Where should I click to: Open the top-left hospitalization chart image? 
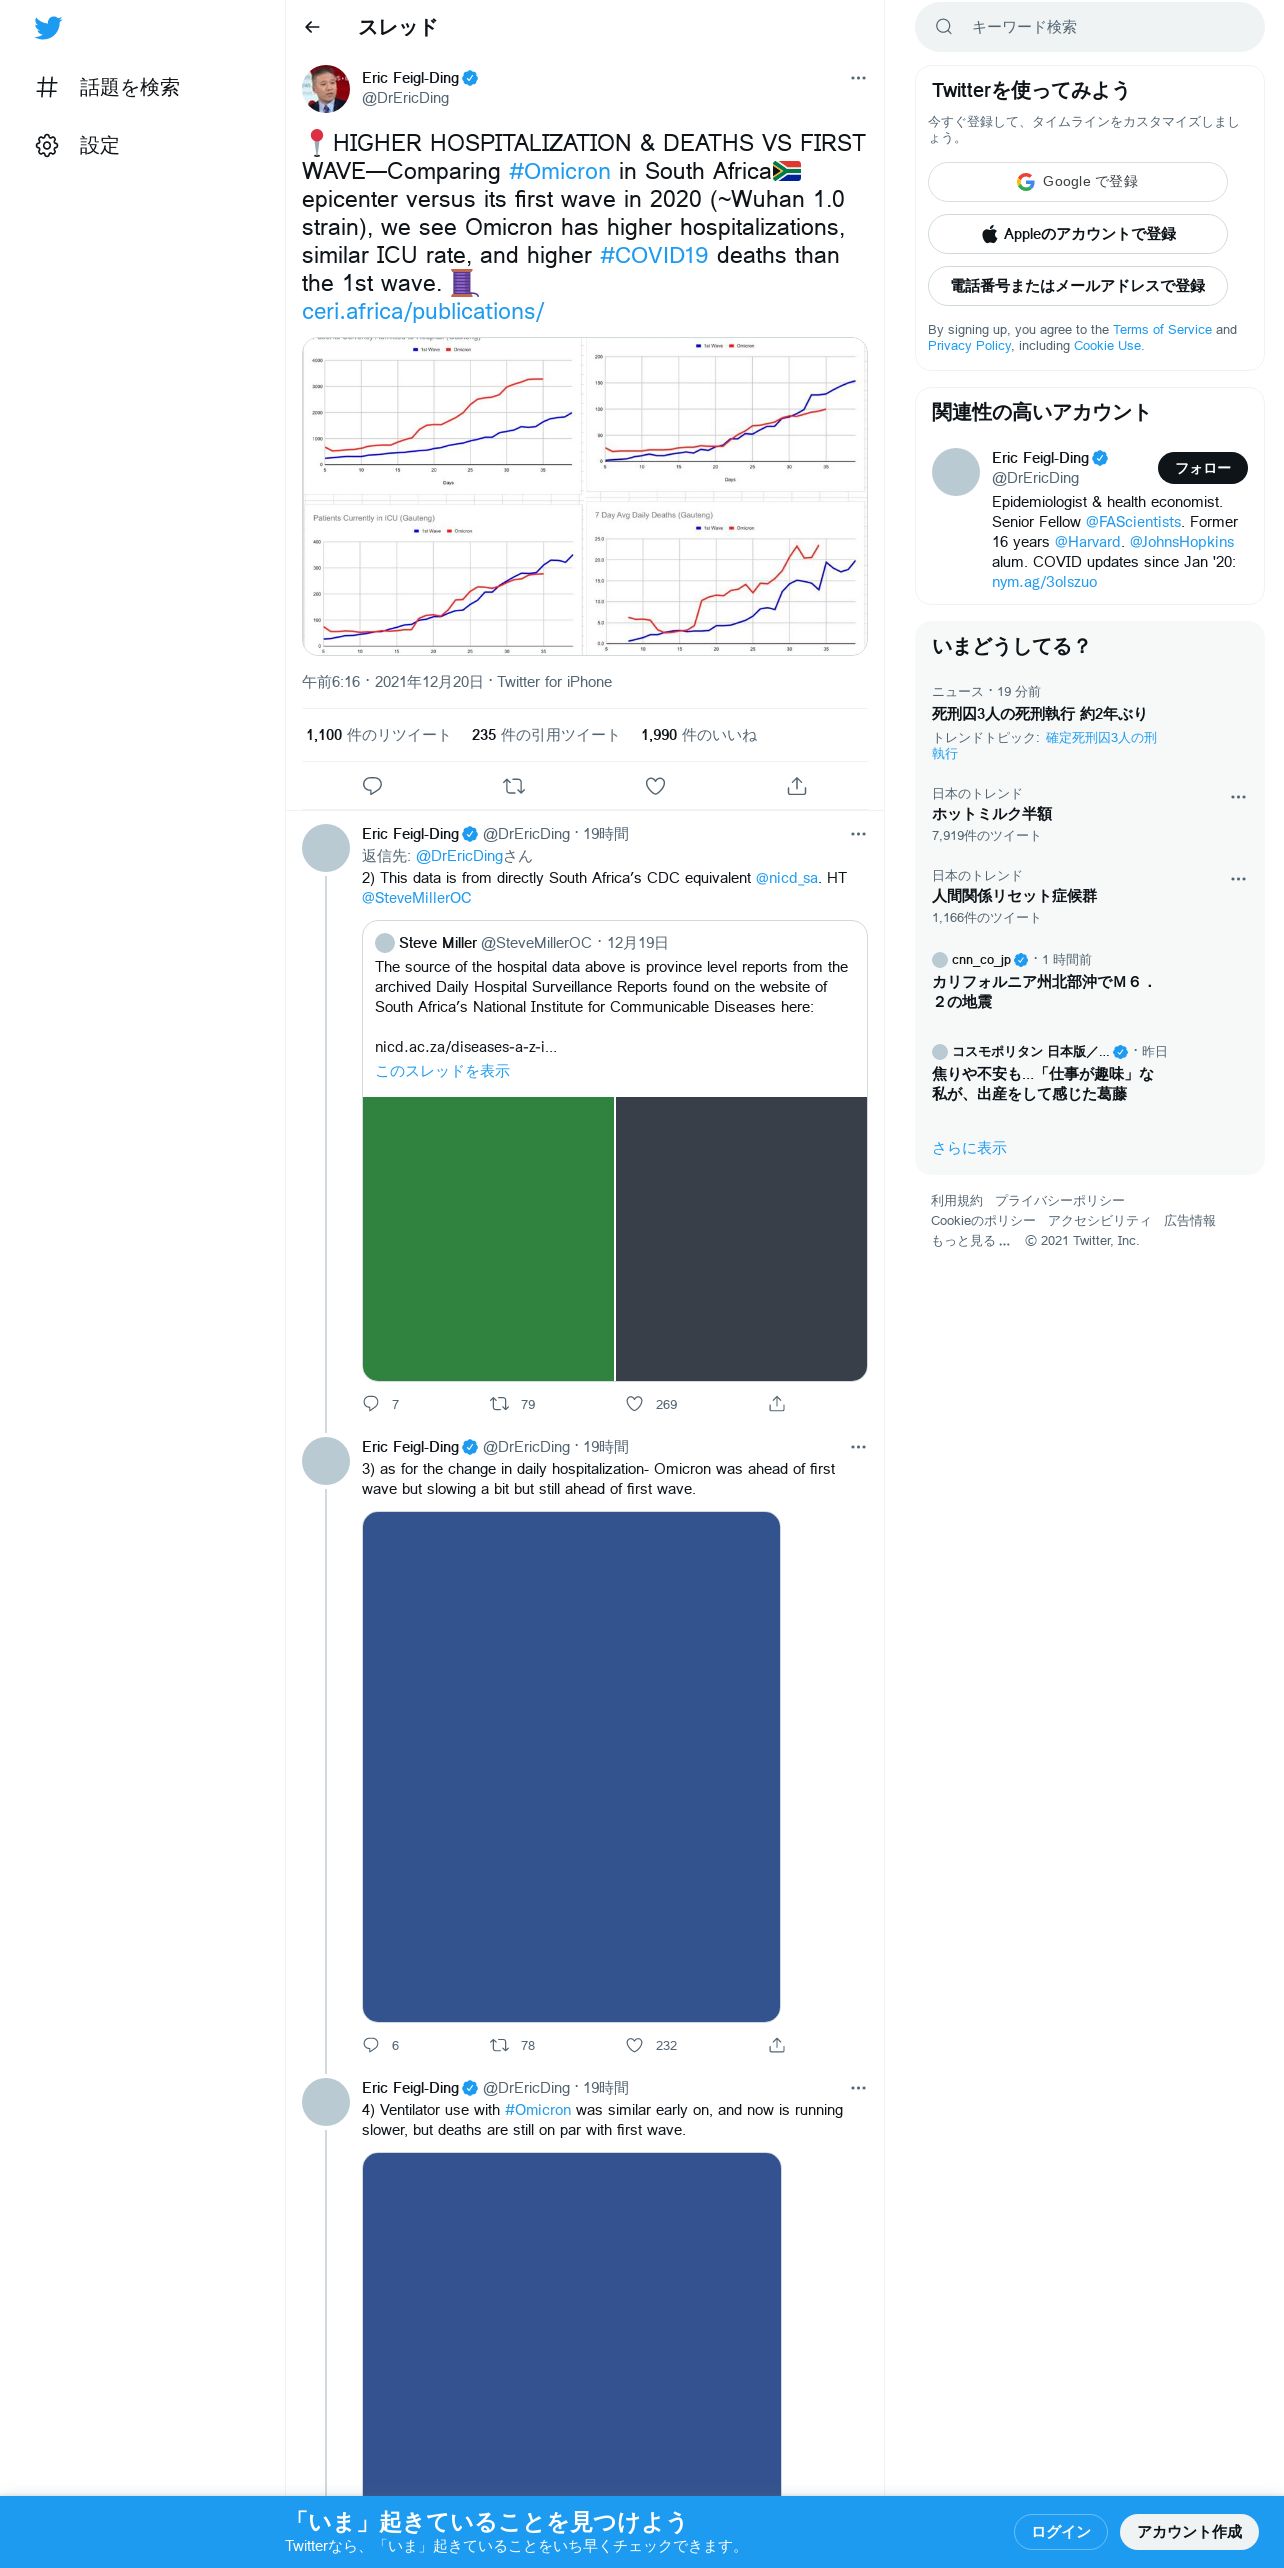click(442, 415)
